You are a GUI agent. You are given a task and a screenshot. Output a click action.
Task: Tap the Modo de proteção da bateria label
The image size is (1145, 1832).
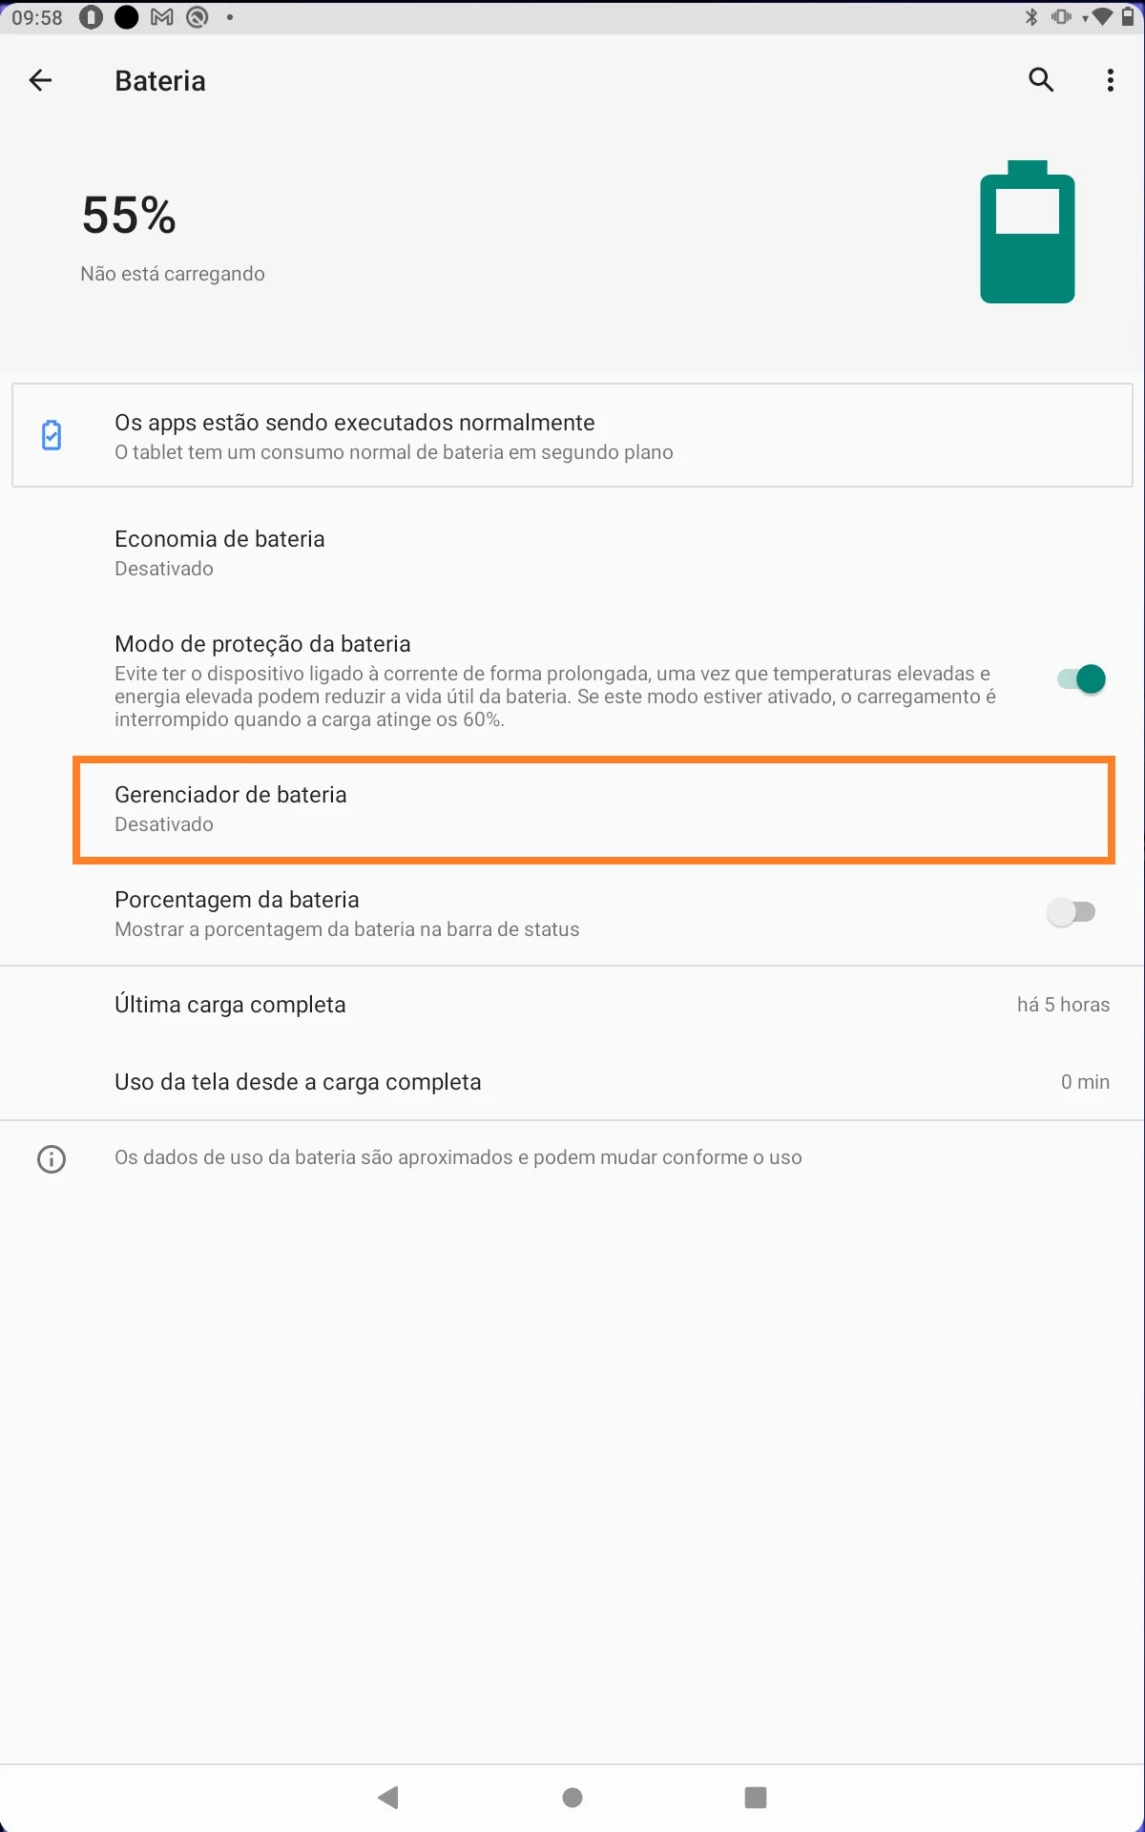[263, 644]
